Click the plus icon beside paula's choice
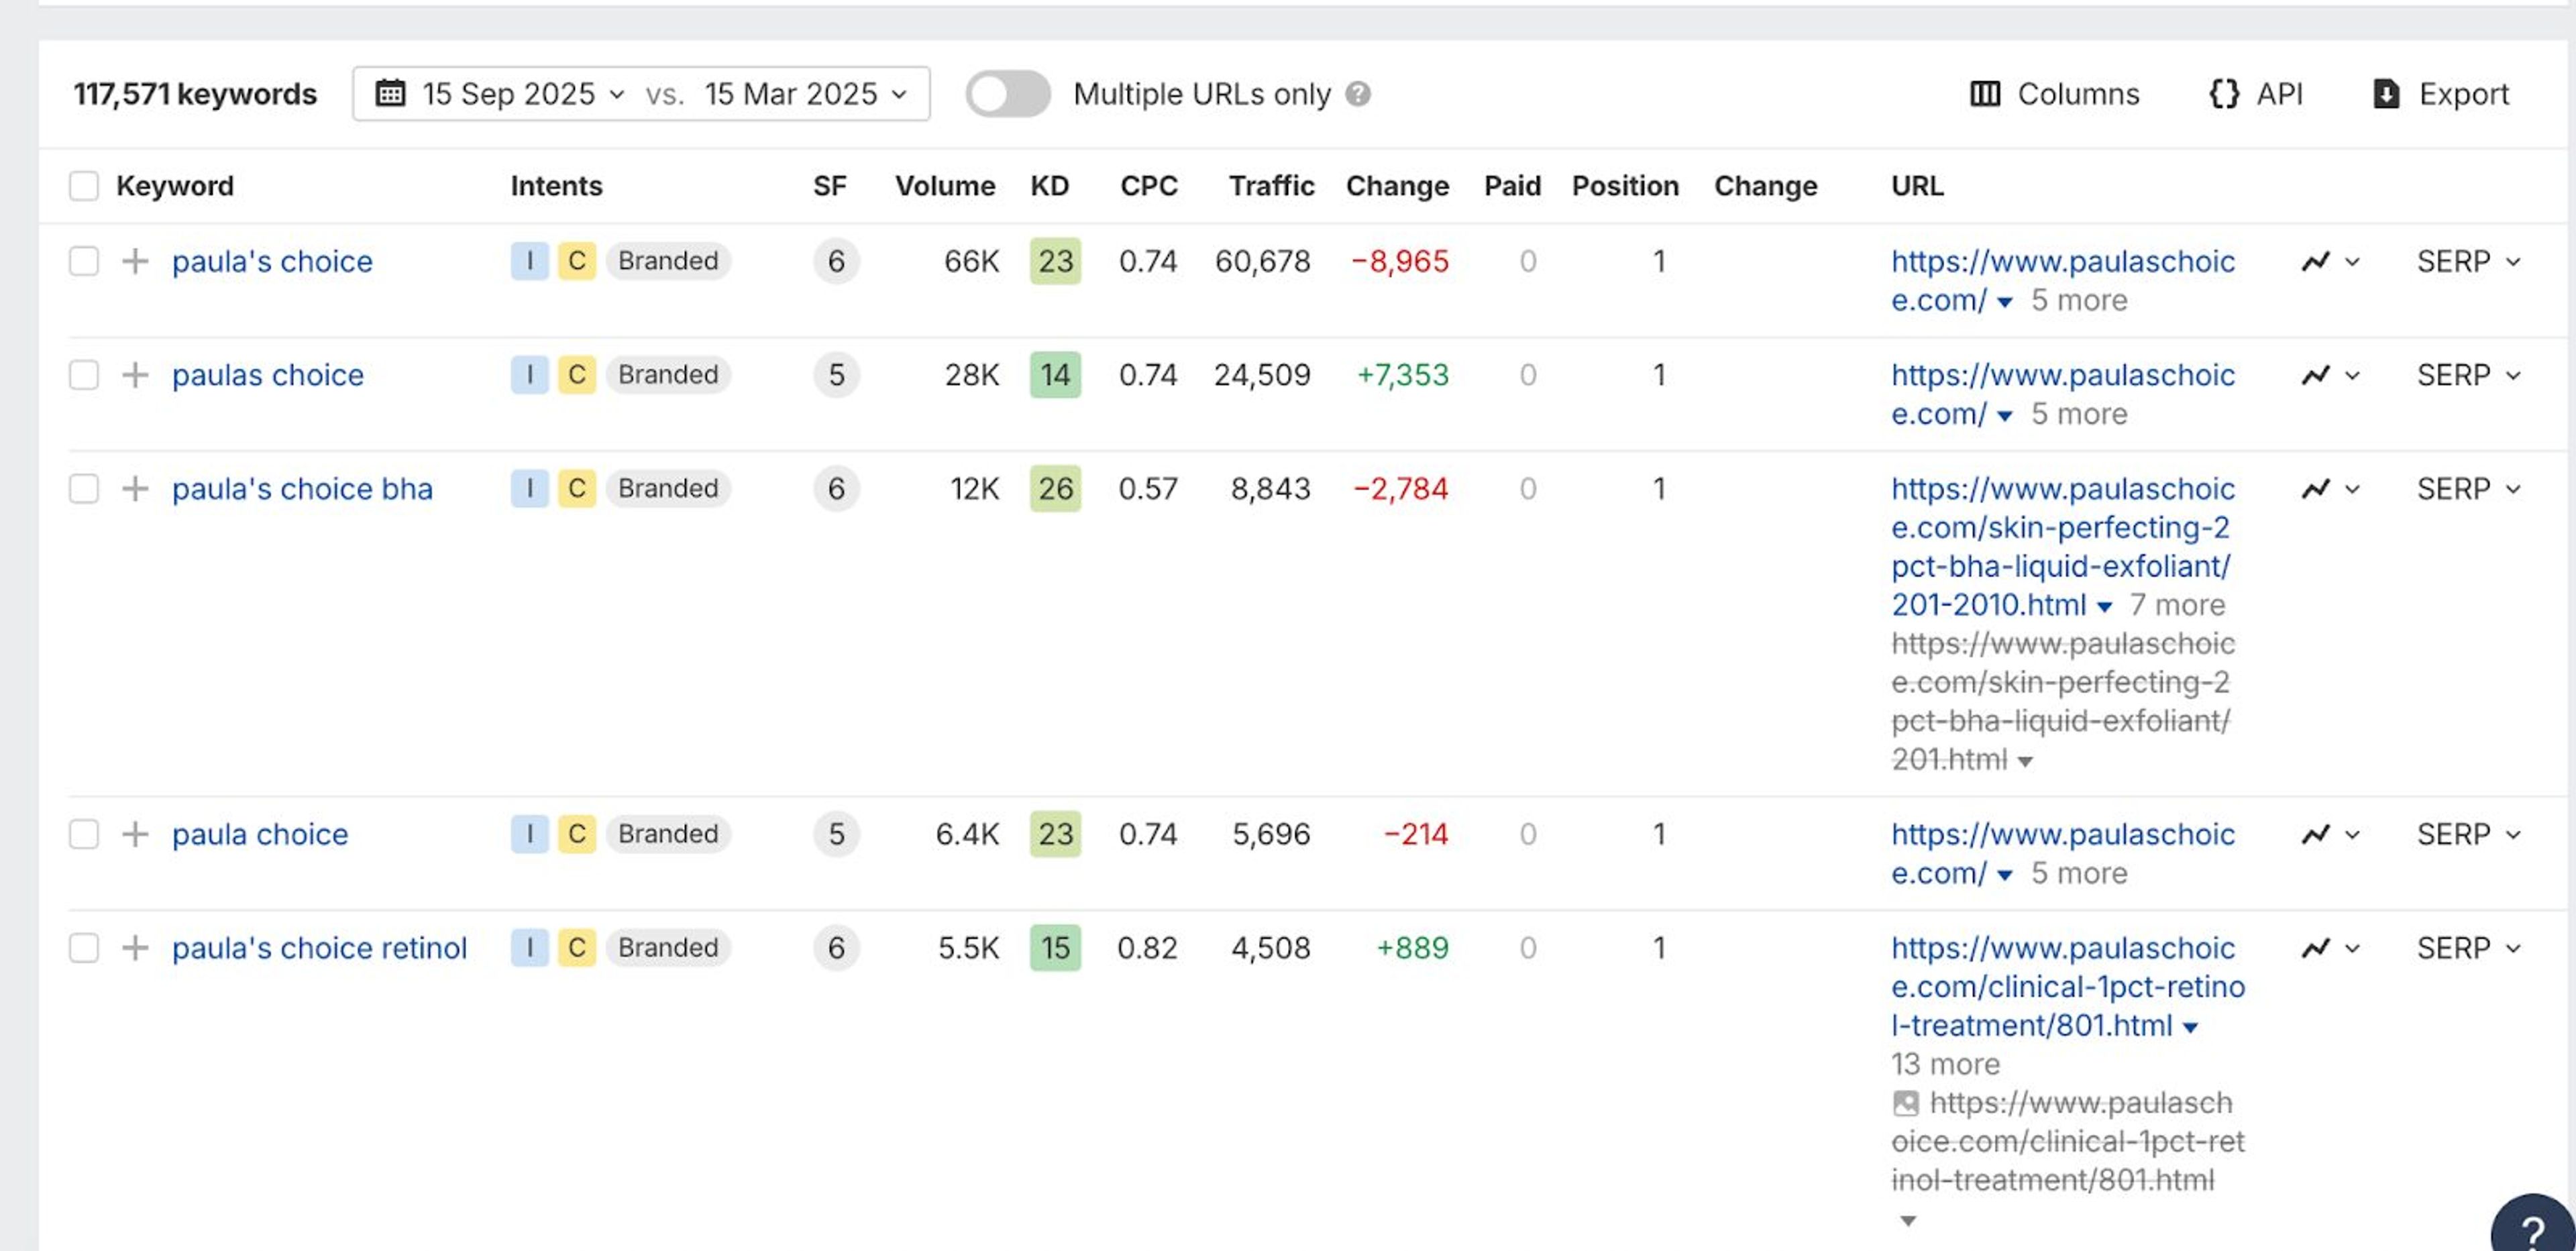2576x1251 pixels. pyautogui.click(x=135, y=261)
